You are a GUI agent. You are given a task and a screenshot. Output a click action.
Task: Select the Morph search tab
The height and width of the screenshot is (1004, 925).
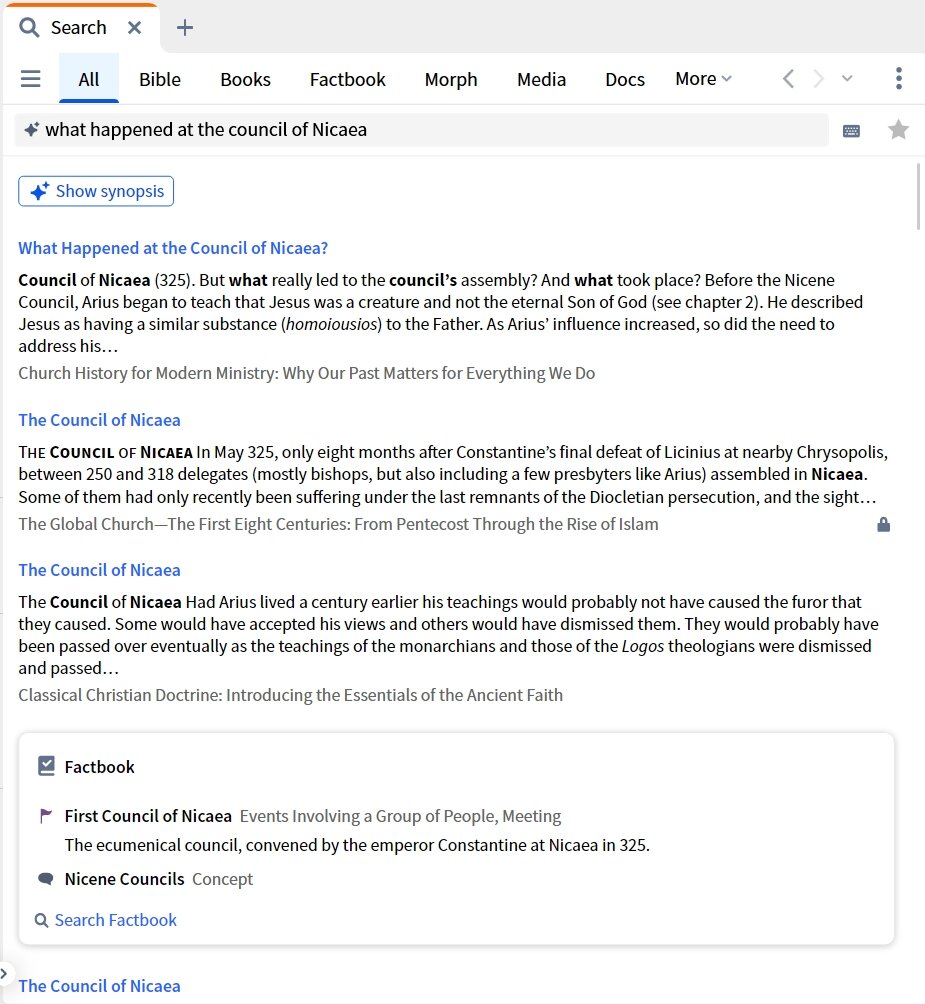(x=450, y=79)
